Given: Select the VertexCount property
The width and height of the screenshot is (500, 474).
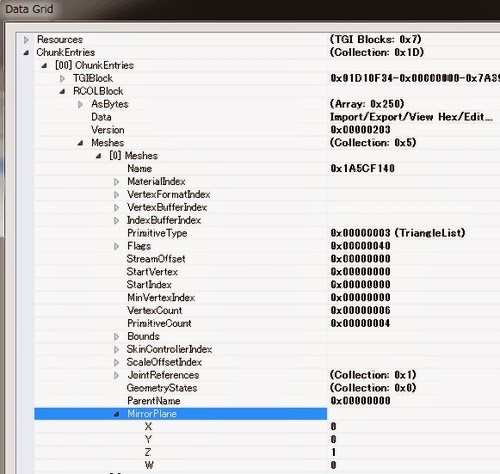Looking at the screenshot, I should coord(155,311).
